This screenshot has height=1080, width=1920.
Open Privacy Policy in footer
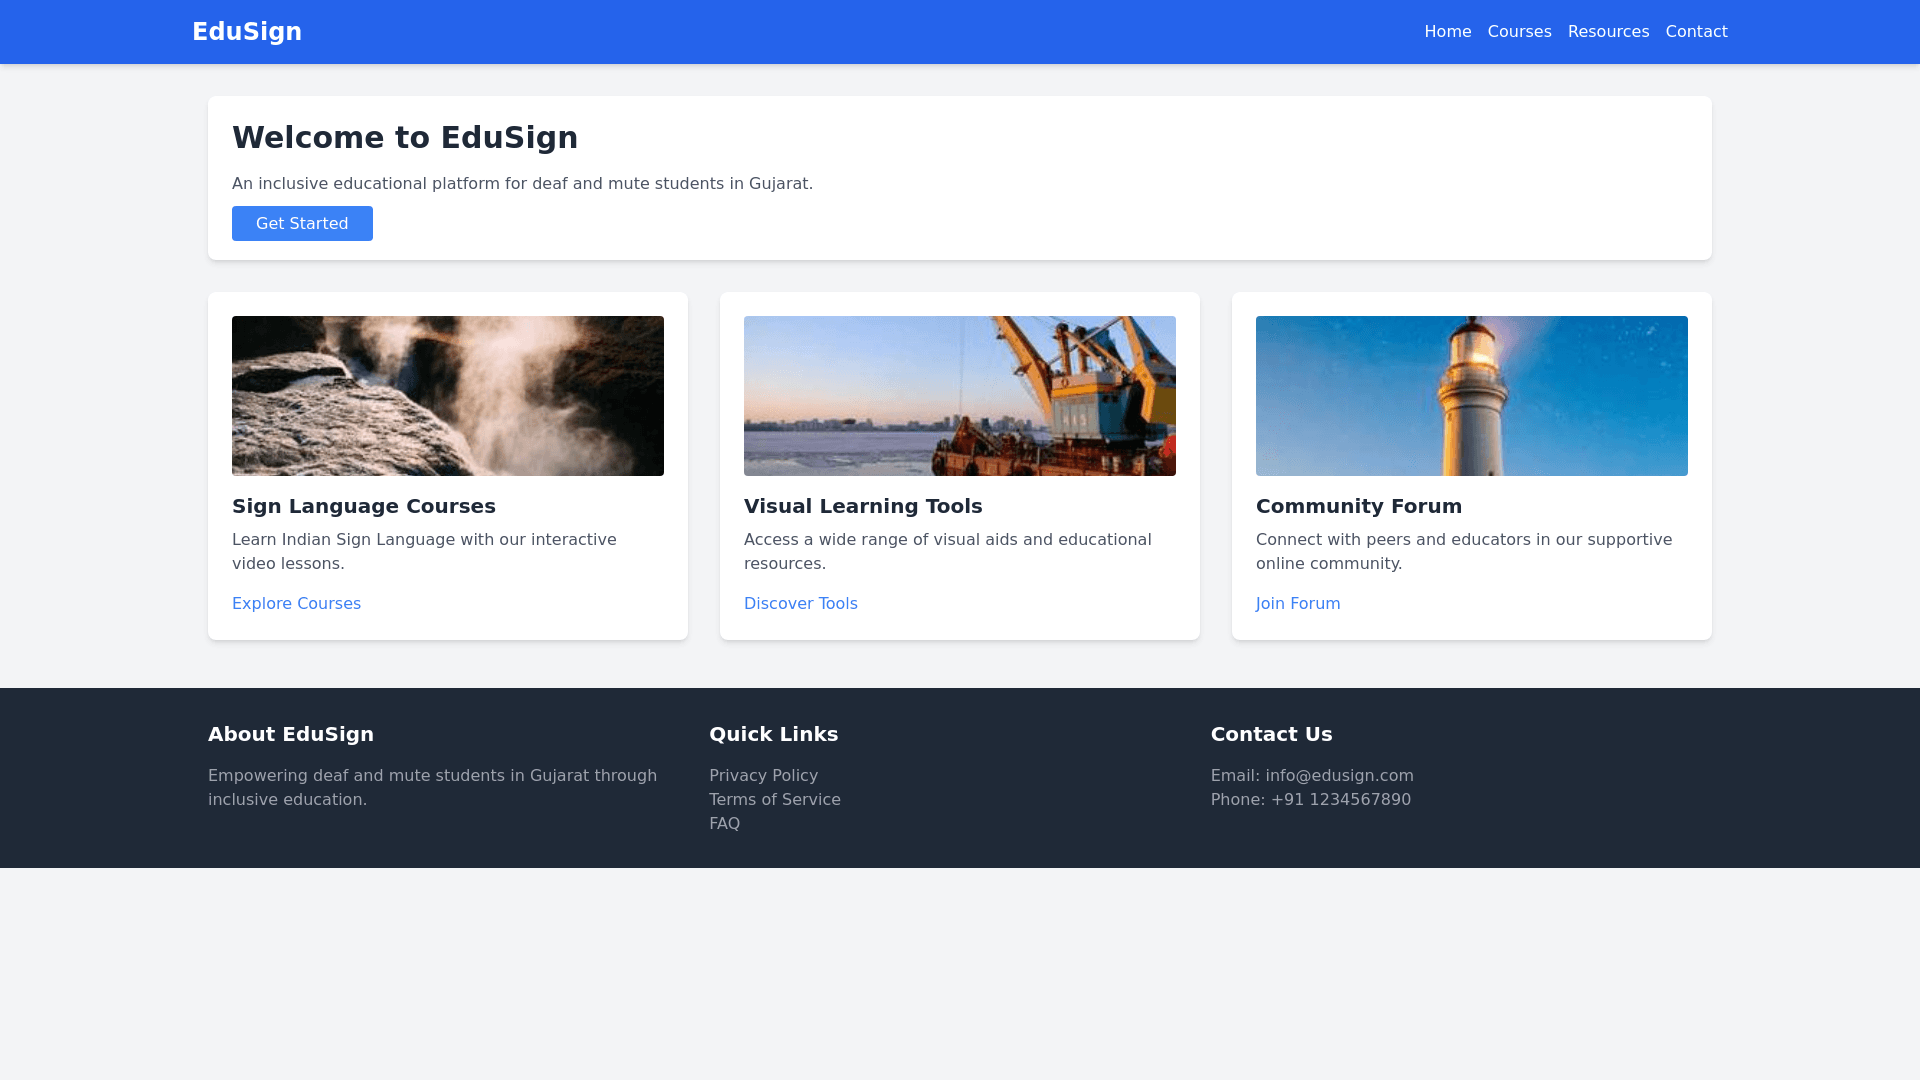[x=763, y=775]
